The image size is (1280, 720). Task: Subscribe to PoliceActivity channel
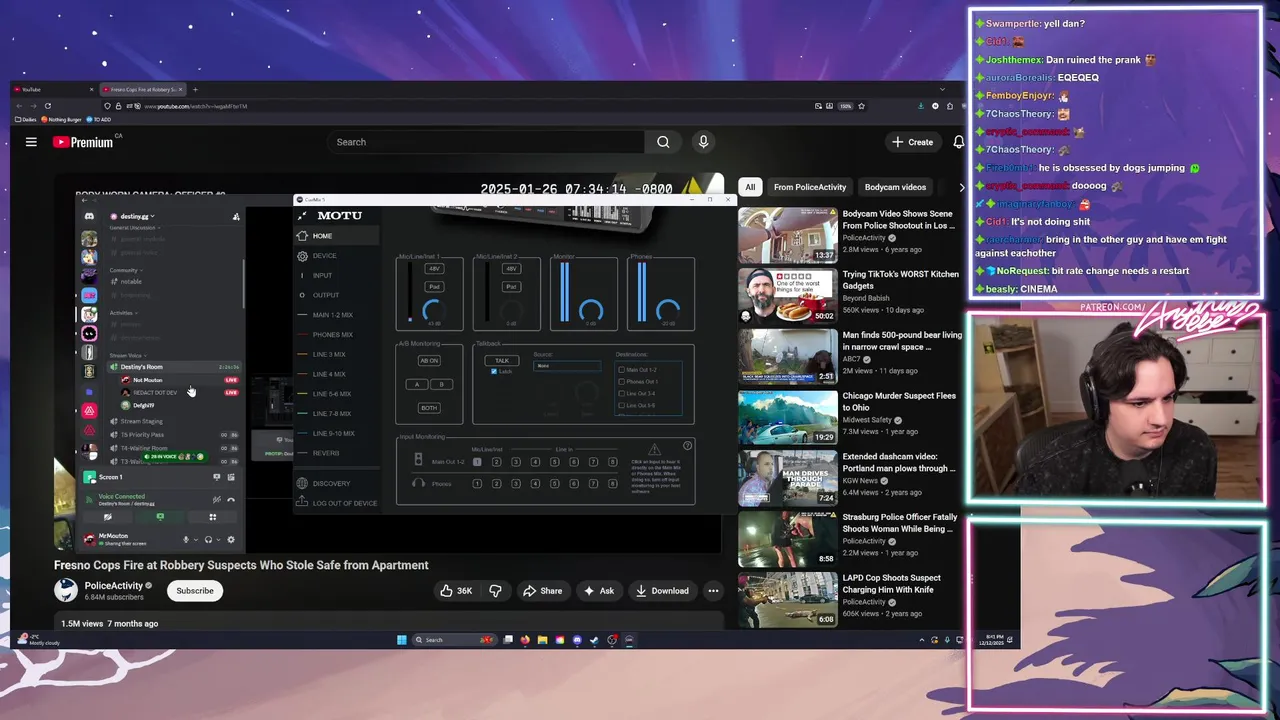coord(195,591)
